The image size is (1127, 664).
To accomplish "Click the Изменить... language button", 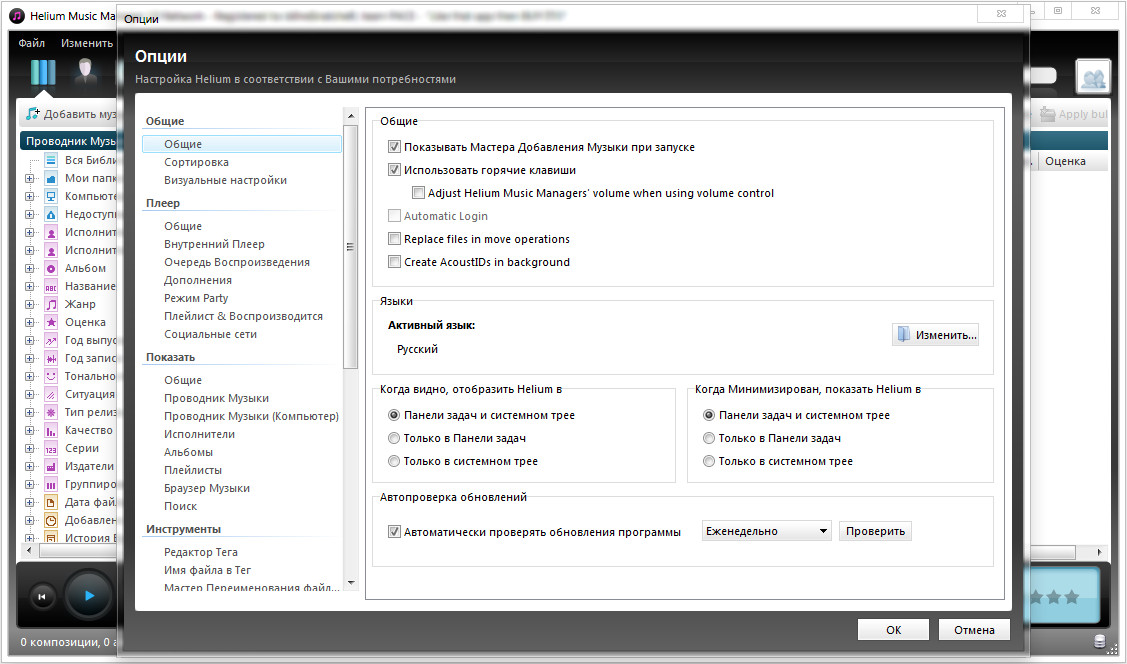I will [935, 335].
